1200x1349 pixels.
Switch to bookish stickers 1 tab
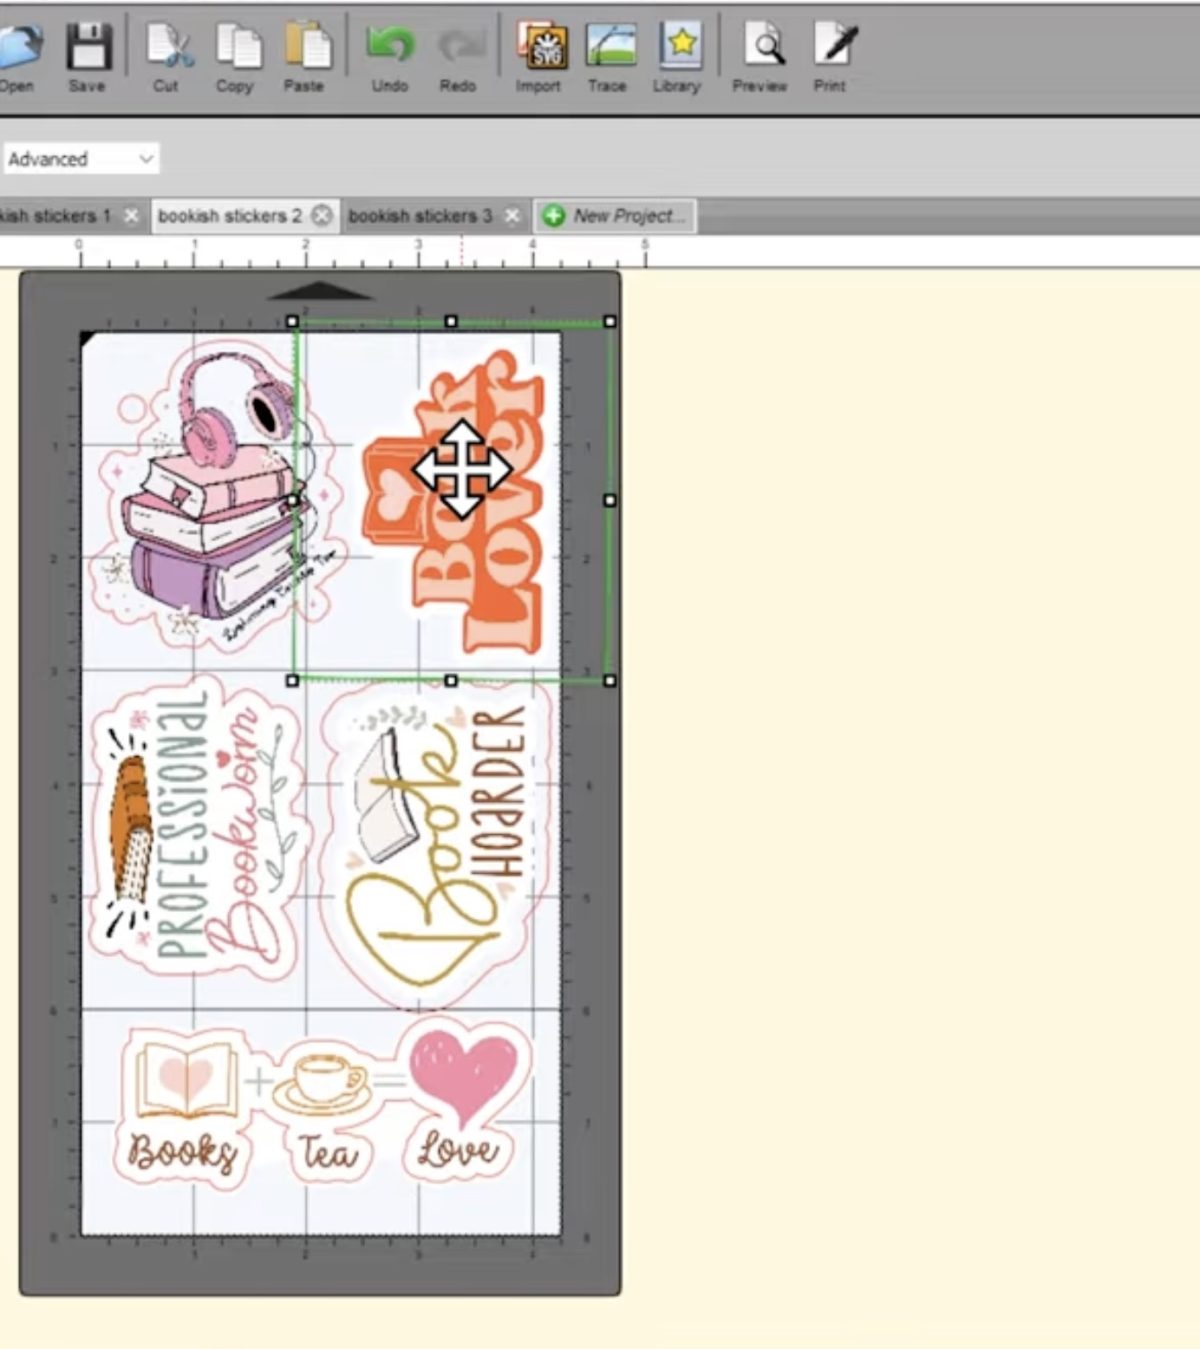click(x=55, y=216)
